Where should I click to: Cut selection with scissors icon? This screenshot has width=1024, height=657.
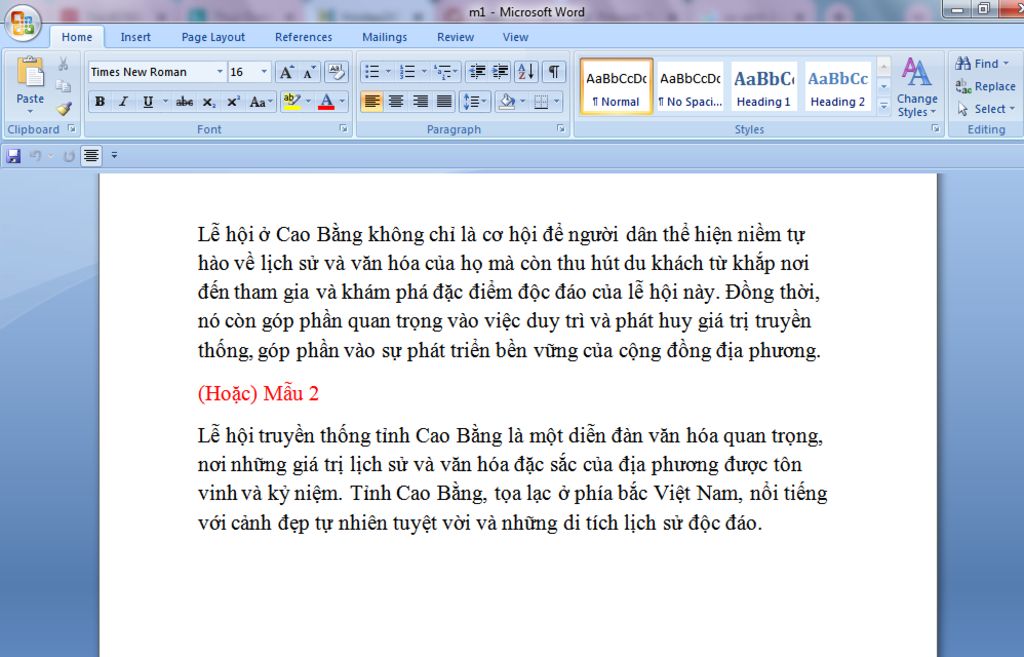point(63,64)
